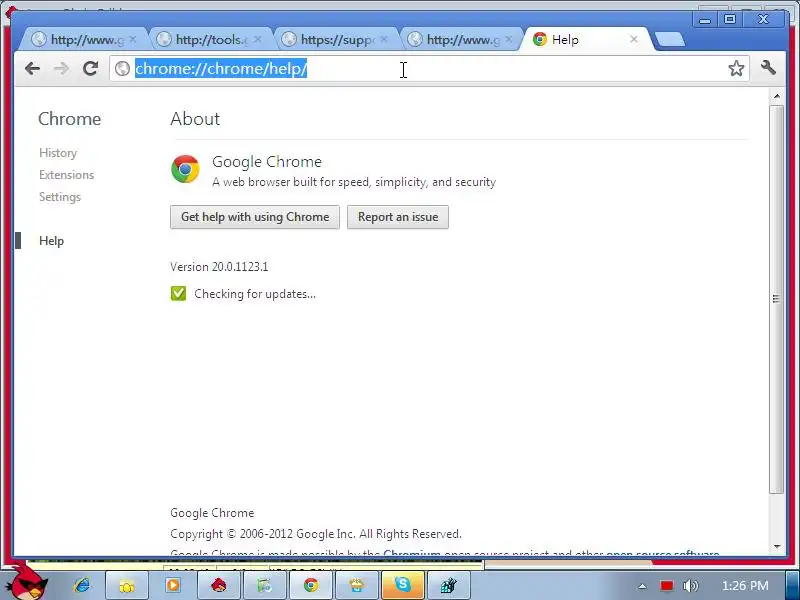Click the scrollbar up arrow

tap(777, 96)
